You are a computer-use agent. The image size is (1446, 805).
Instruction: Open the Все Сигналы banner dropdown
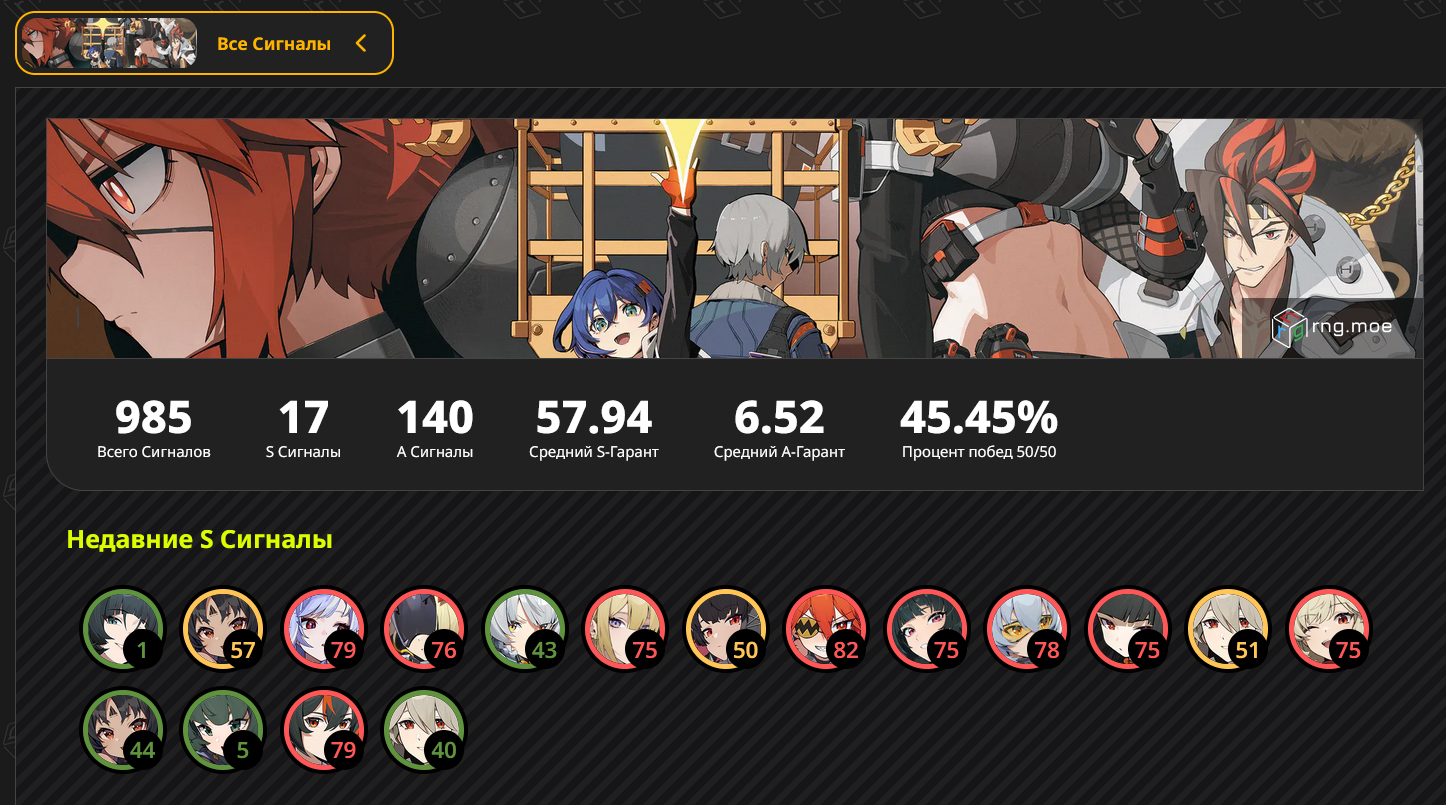pos(204,43)
